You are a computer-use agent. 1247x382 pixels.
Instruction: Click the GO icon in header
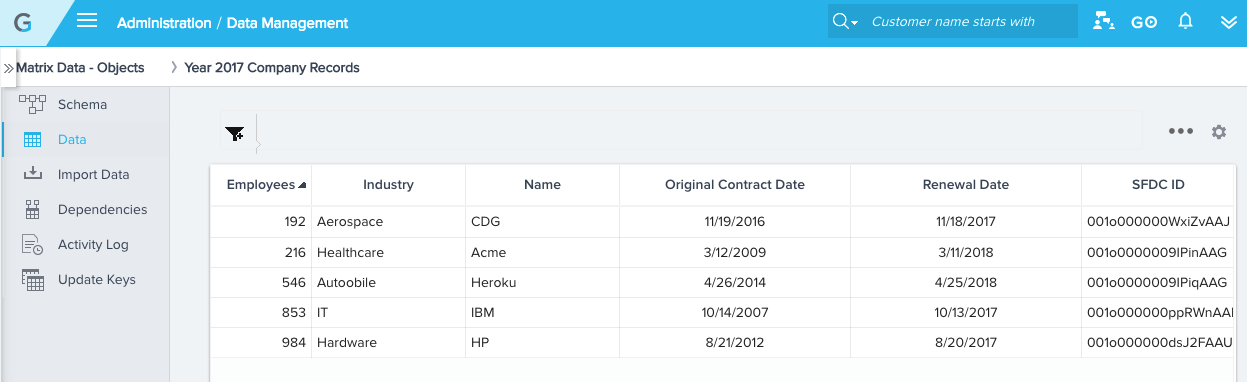pyautogui.click(x=1144, y=22)
